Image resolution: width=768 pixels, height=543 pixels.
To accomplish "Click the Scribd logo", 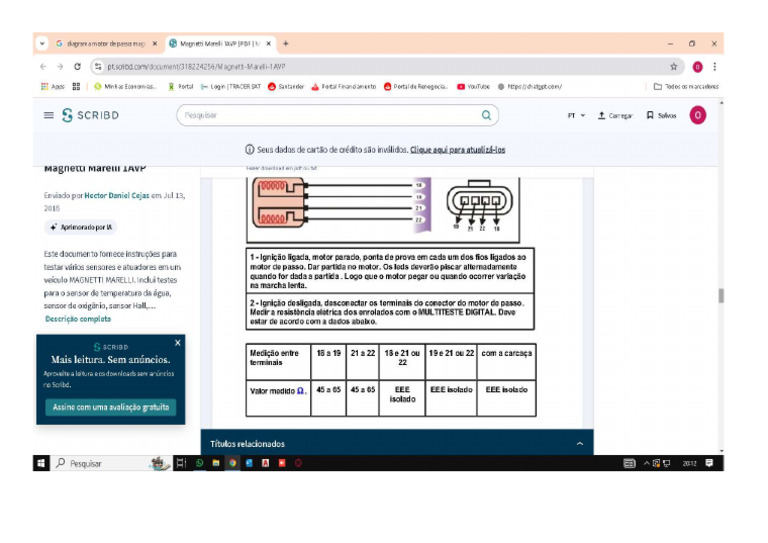I will pyautogui.click(x=91, y=115).
